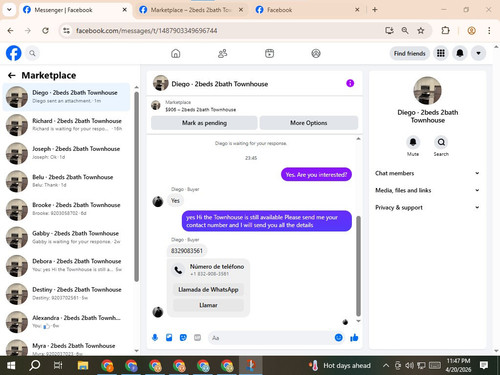Screen dimensions: 500x375
Task: Open the Reels video icon in top navigation
Action: [x=269, y=53]
